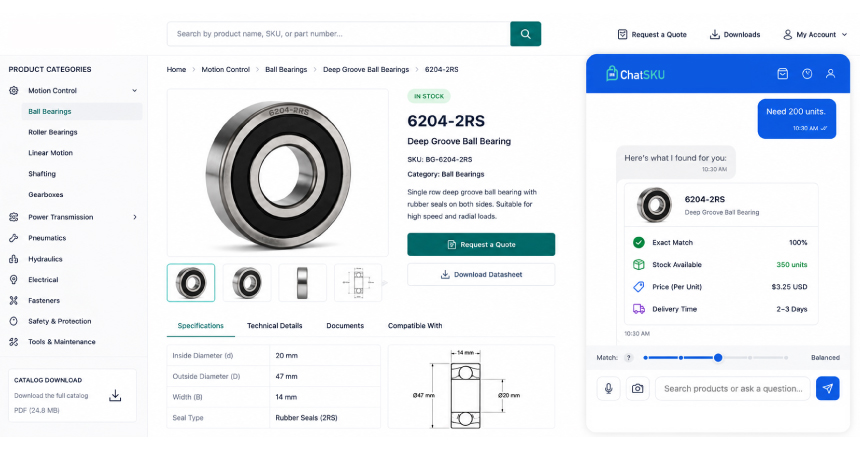This screenshot has height=452, width=860.
Task: Click the Request a Quote clipboard icon in header
Action: point(622,35)
